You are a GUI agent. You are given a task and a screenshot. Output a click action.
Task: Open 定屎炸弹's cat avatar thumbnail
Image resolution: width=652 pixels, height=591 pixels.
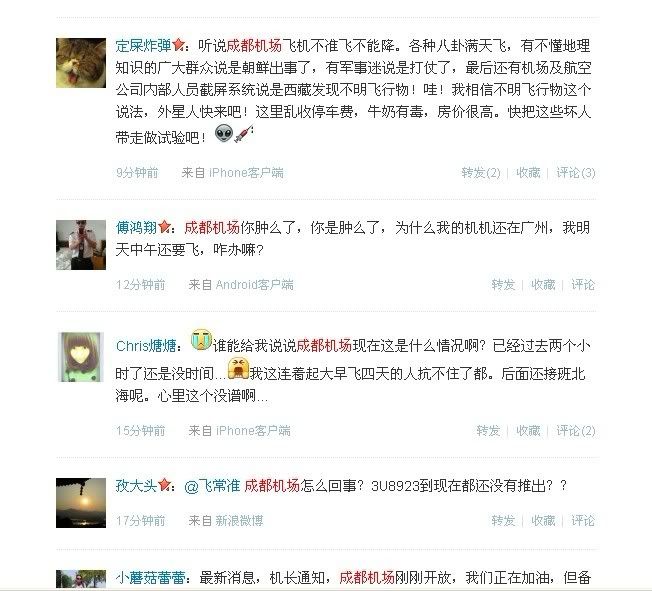click(x=81, y=63)
